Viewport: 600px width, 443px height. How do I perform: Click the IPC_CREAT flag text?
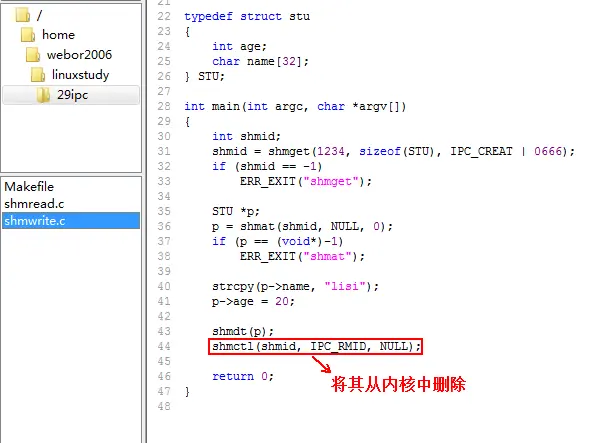(481, 151)
